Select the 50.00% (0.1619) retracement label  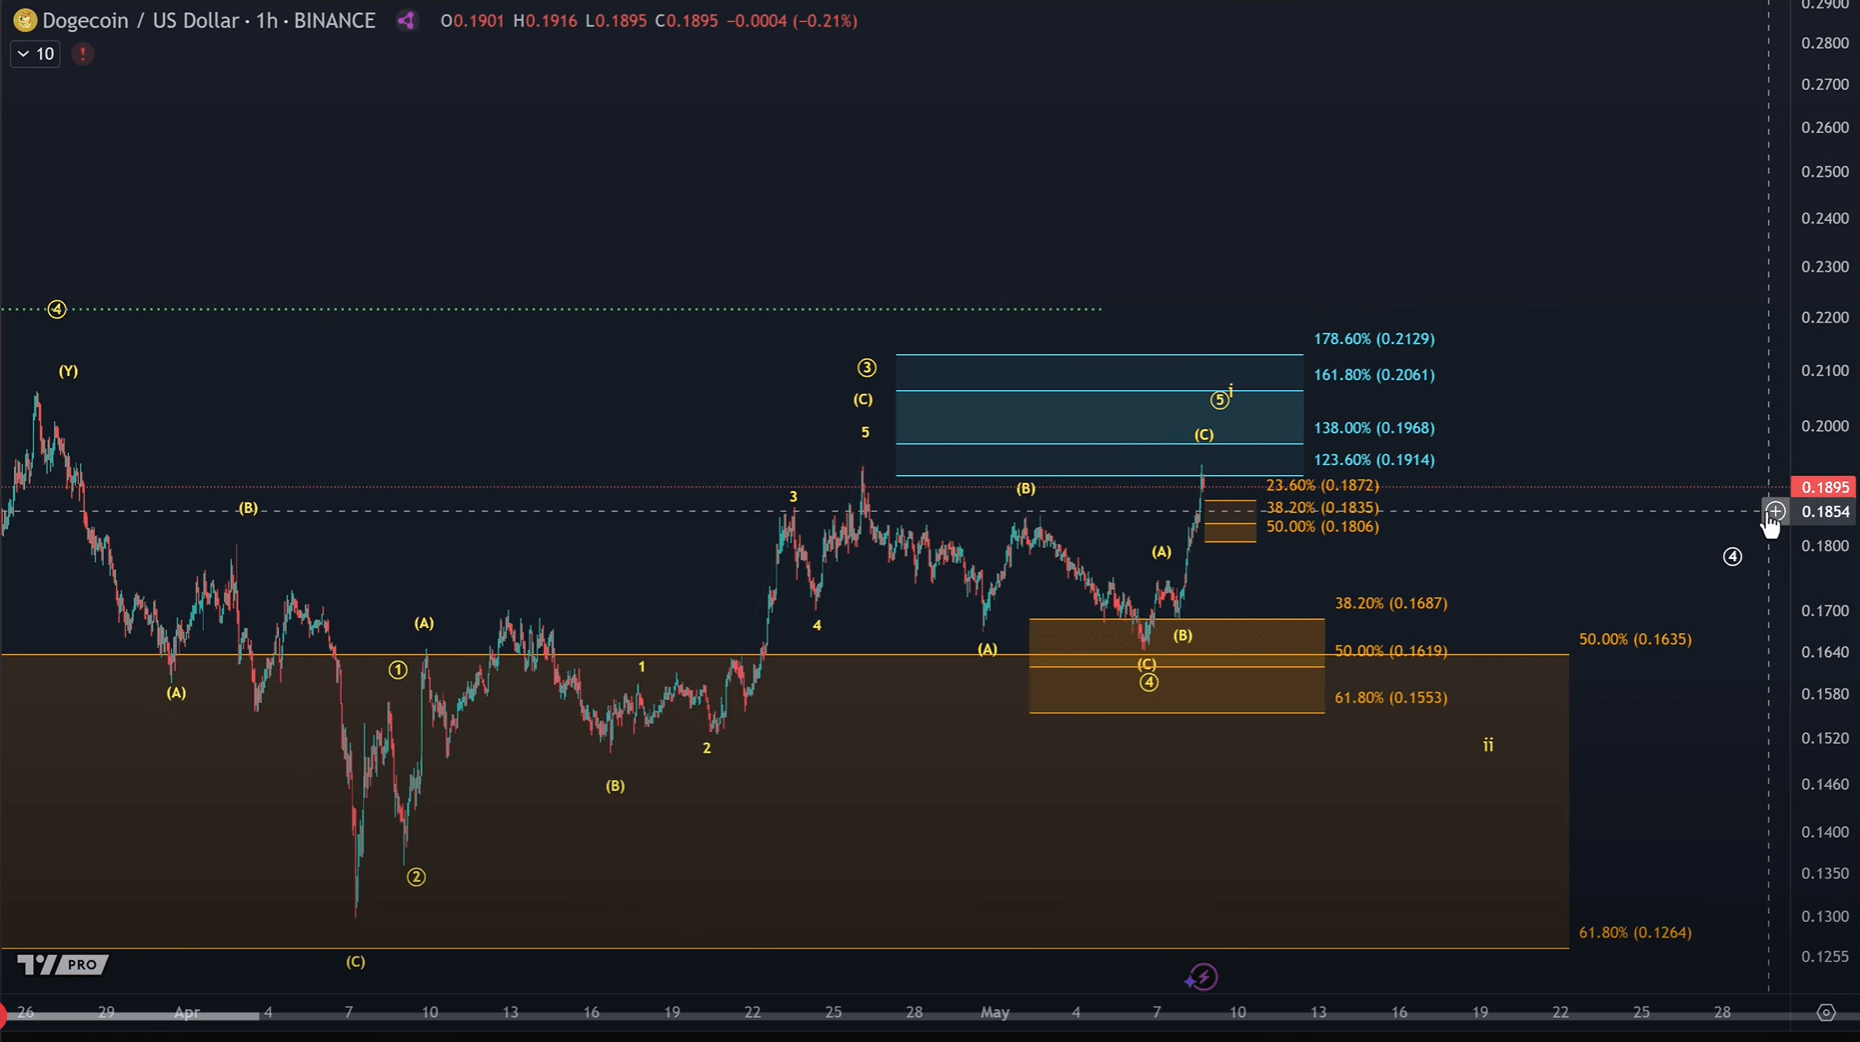tap(1391, 651)
